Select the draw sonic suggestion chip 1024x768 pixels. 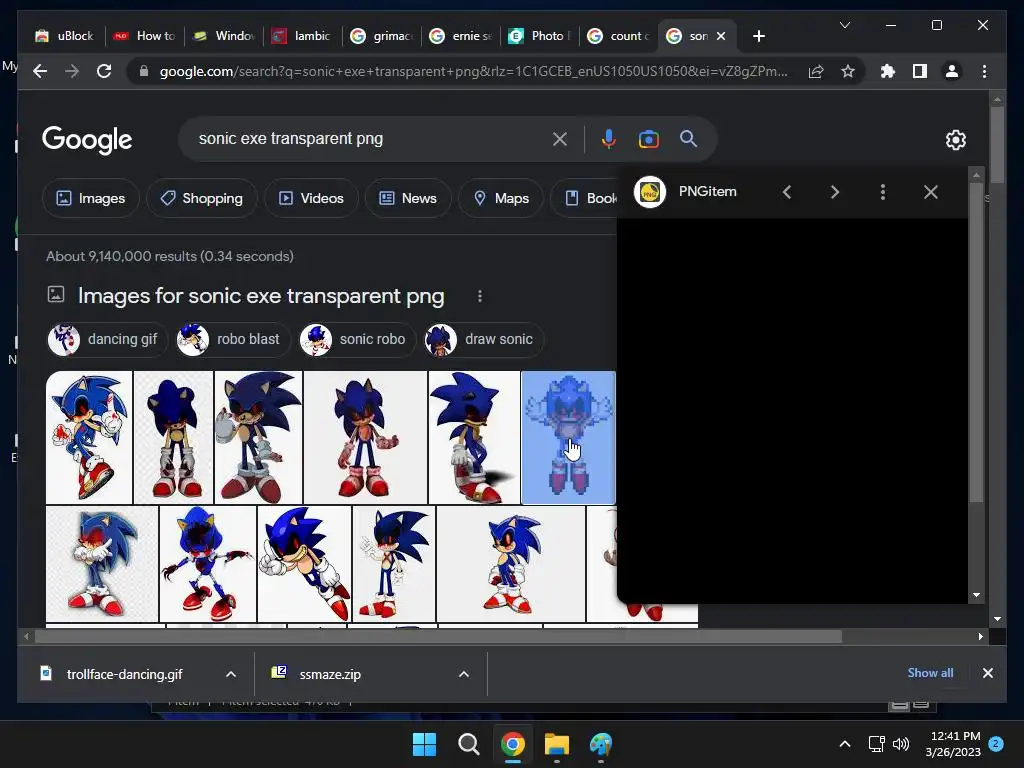click(x=484, y=340)
